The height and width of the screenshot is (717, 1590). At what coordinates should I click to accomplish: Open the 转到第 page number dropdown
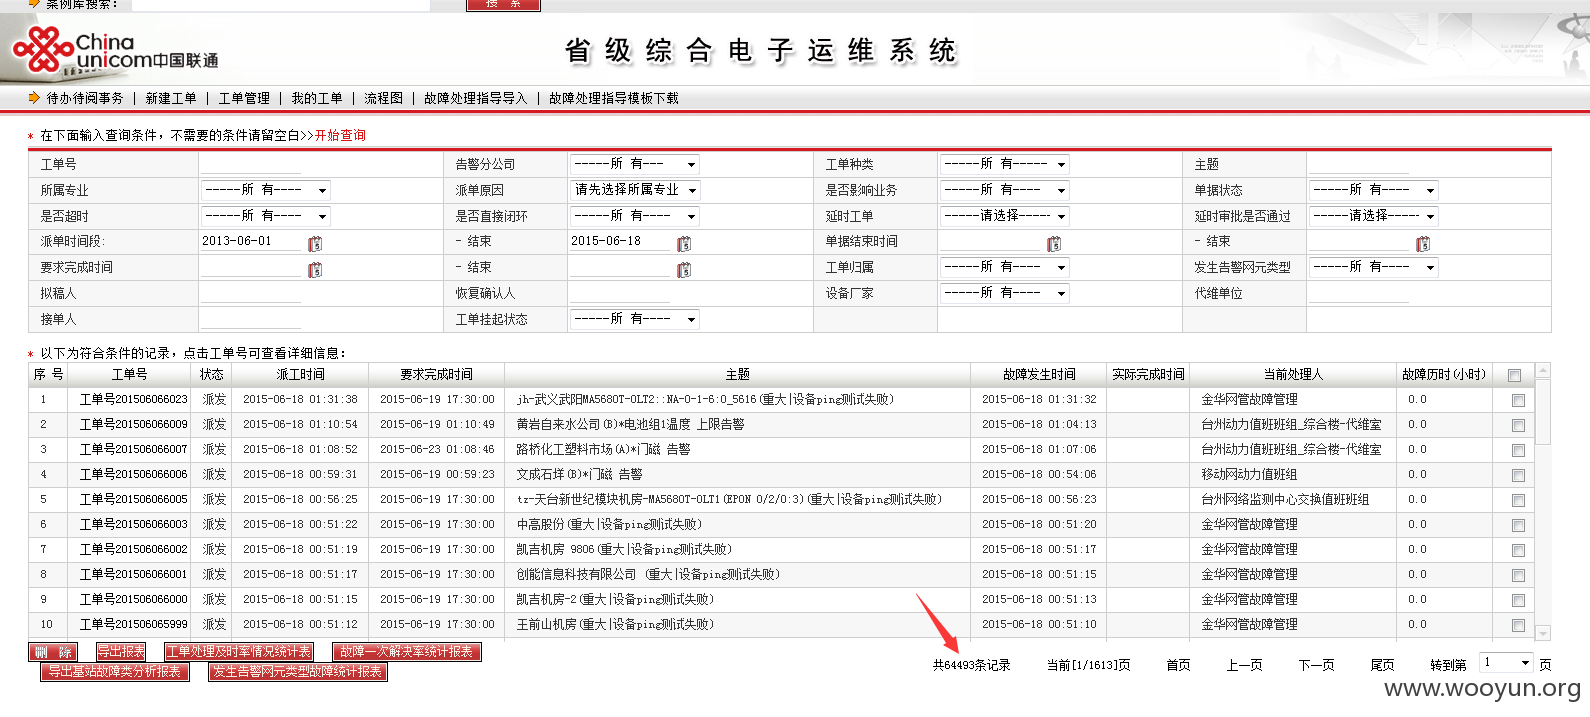click(x=1507, y=663)
